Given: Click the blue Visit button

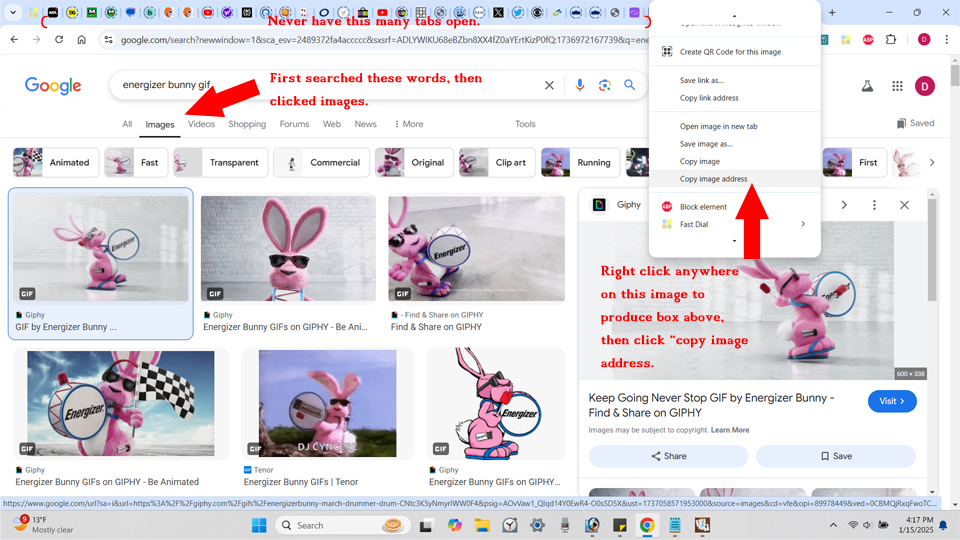Looking at the screenshot, I should [892, 401].
